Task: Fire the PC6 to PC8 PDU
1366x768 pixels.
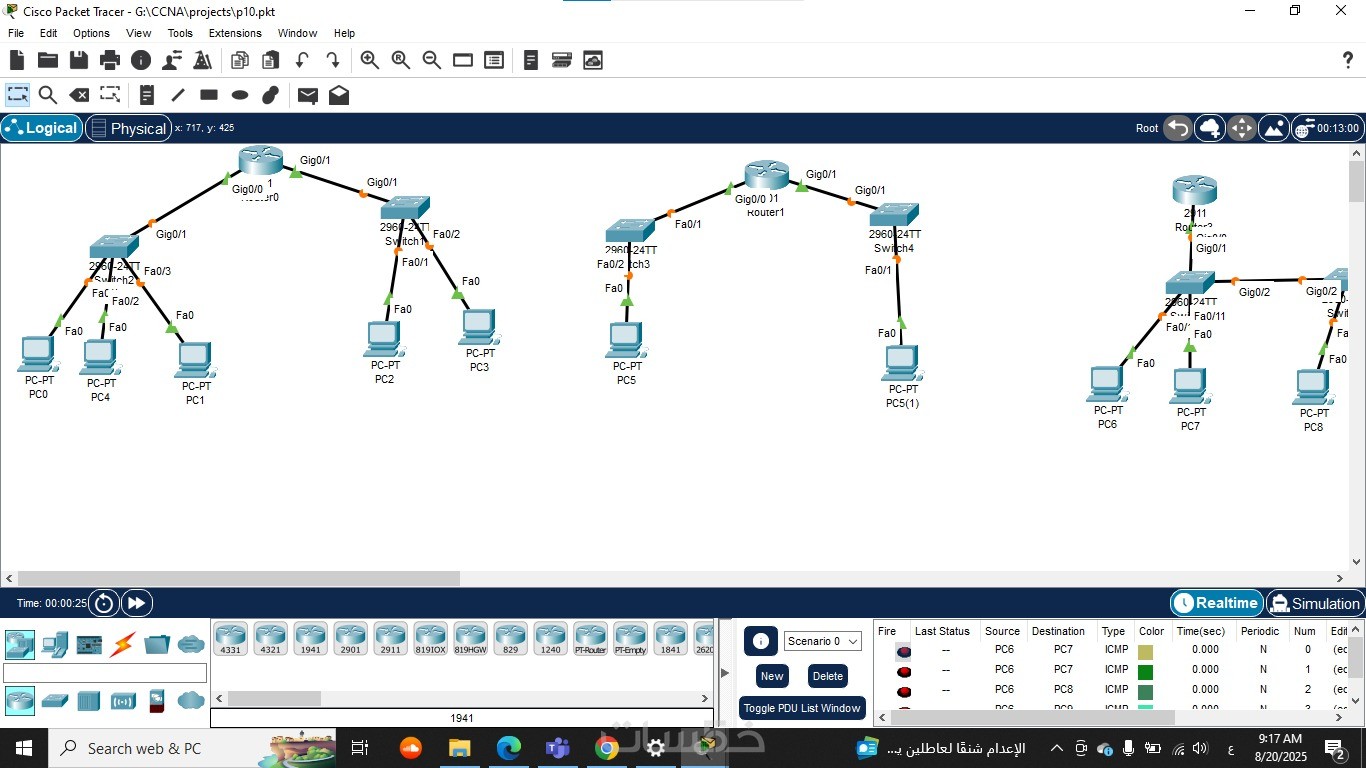Action: (904, 691)
